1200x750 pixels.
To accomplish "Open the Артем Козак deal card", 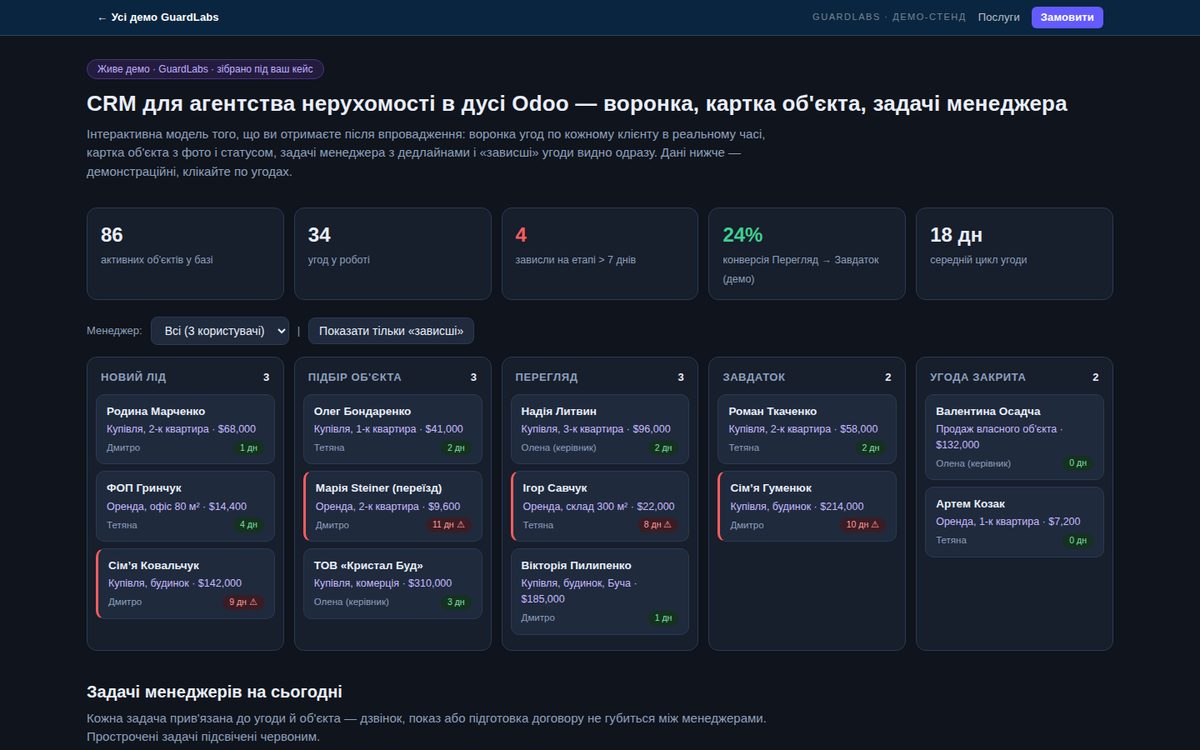I will click(x=1014, y=522).
